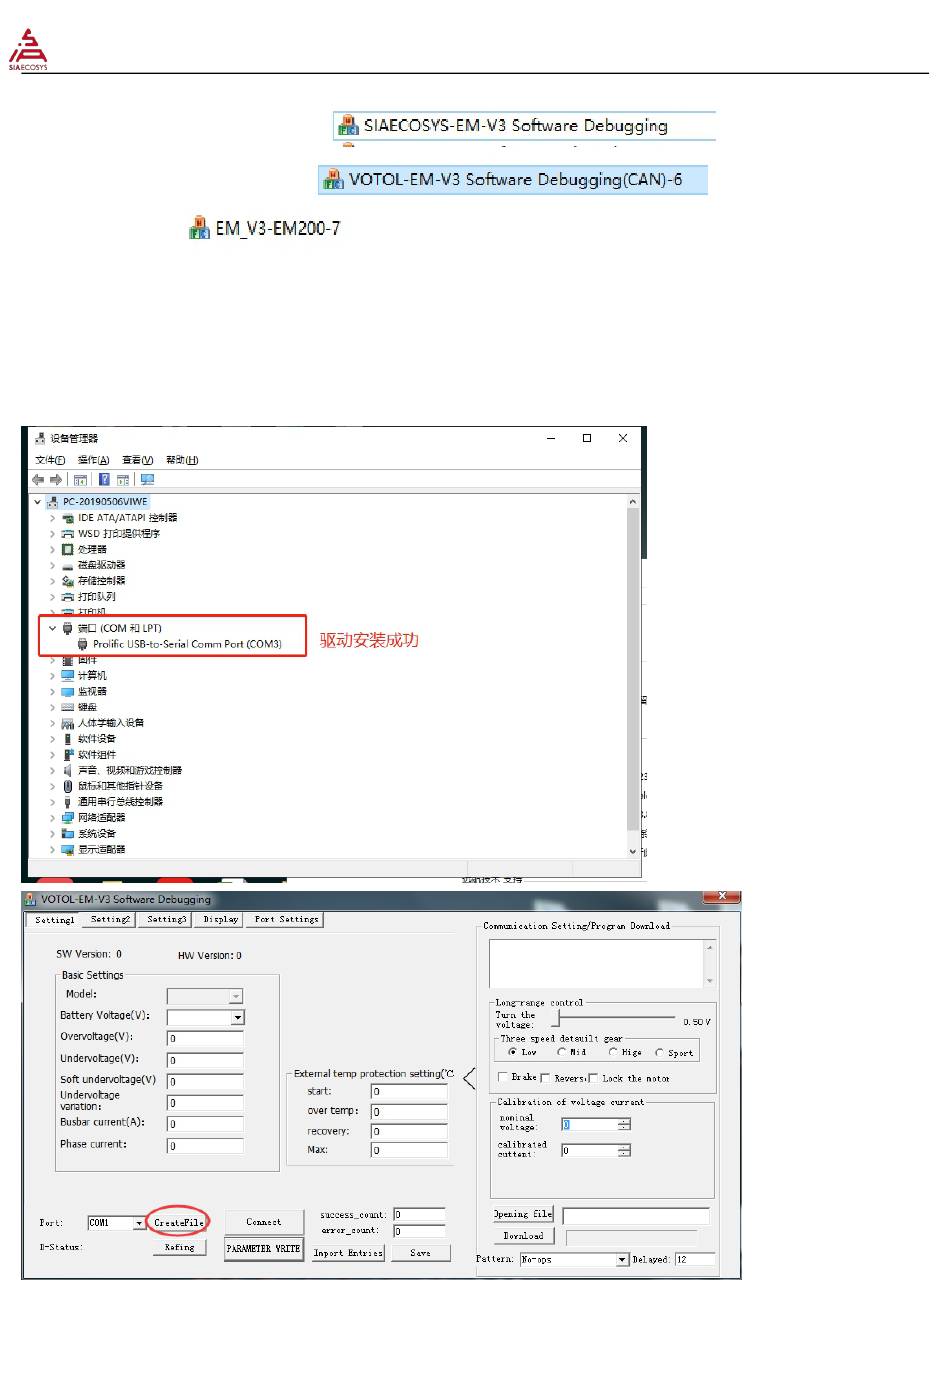
Task: Click the PARAMETER WRITE button
Action: [264, 1249]
